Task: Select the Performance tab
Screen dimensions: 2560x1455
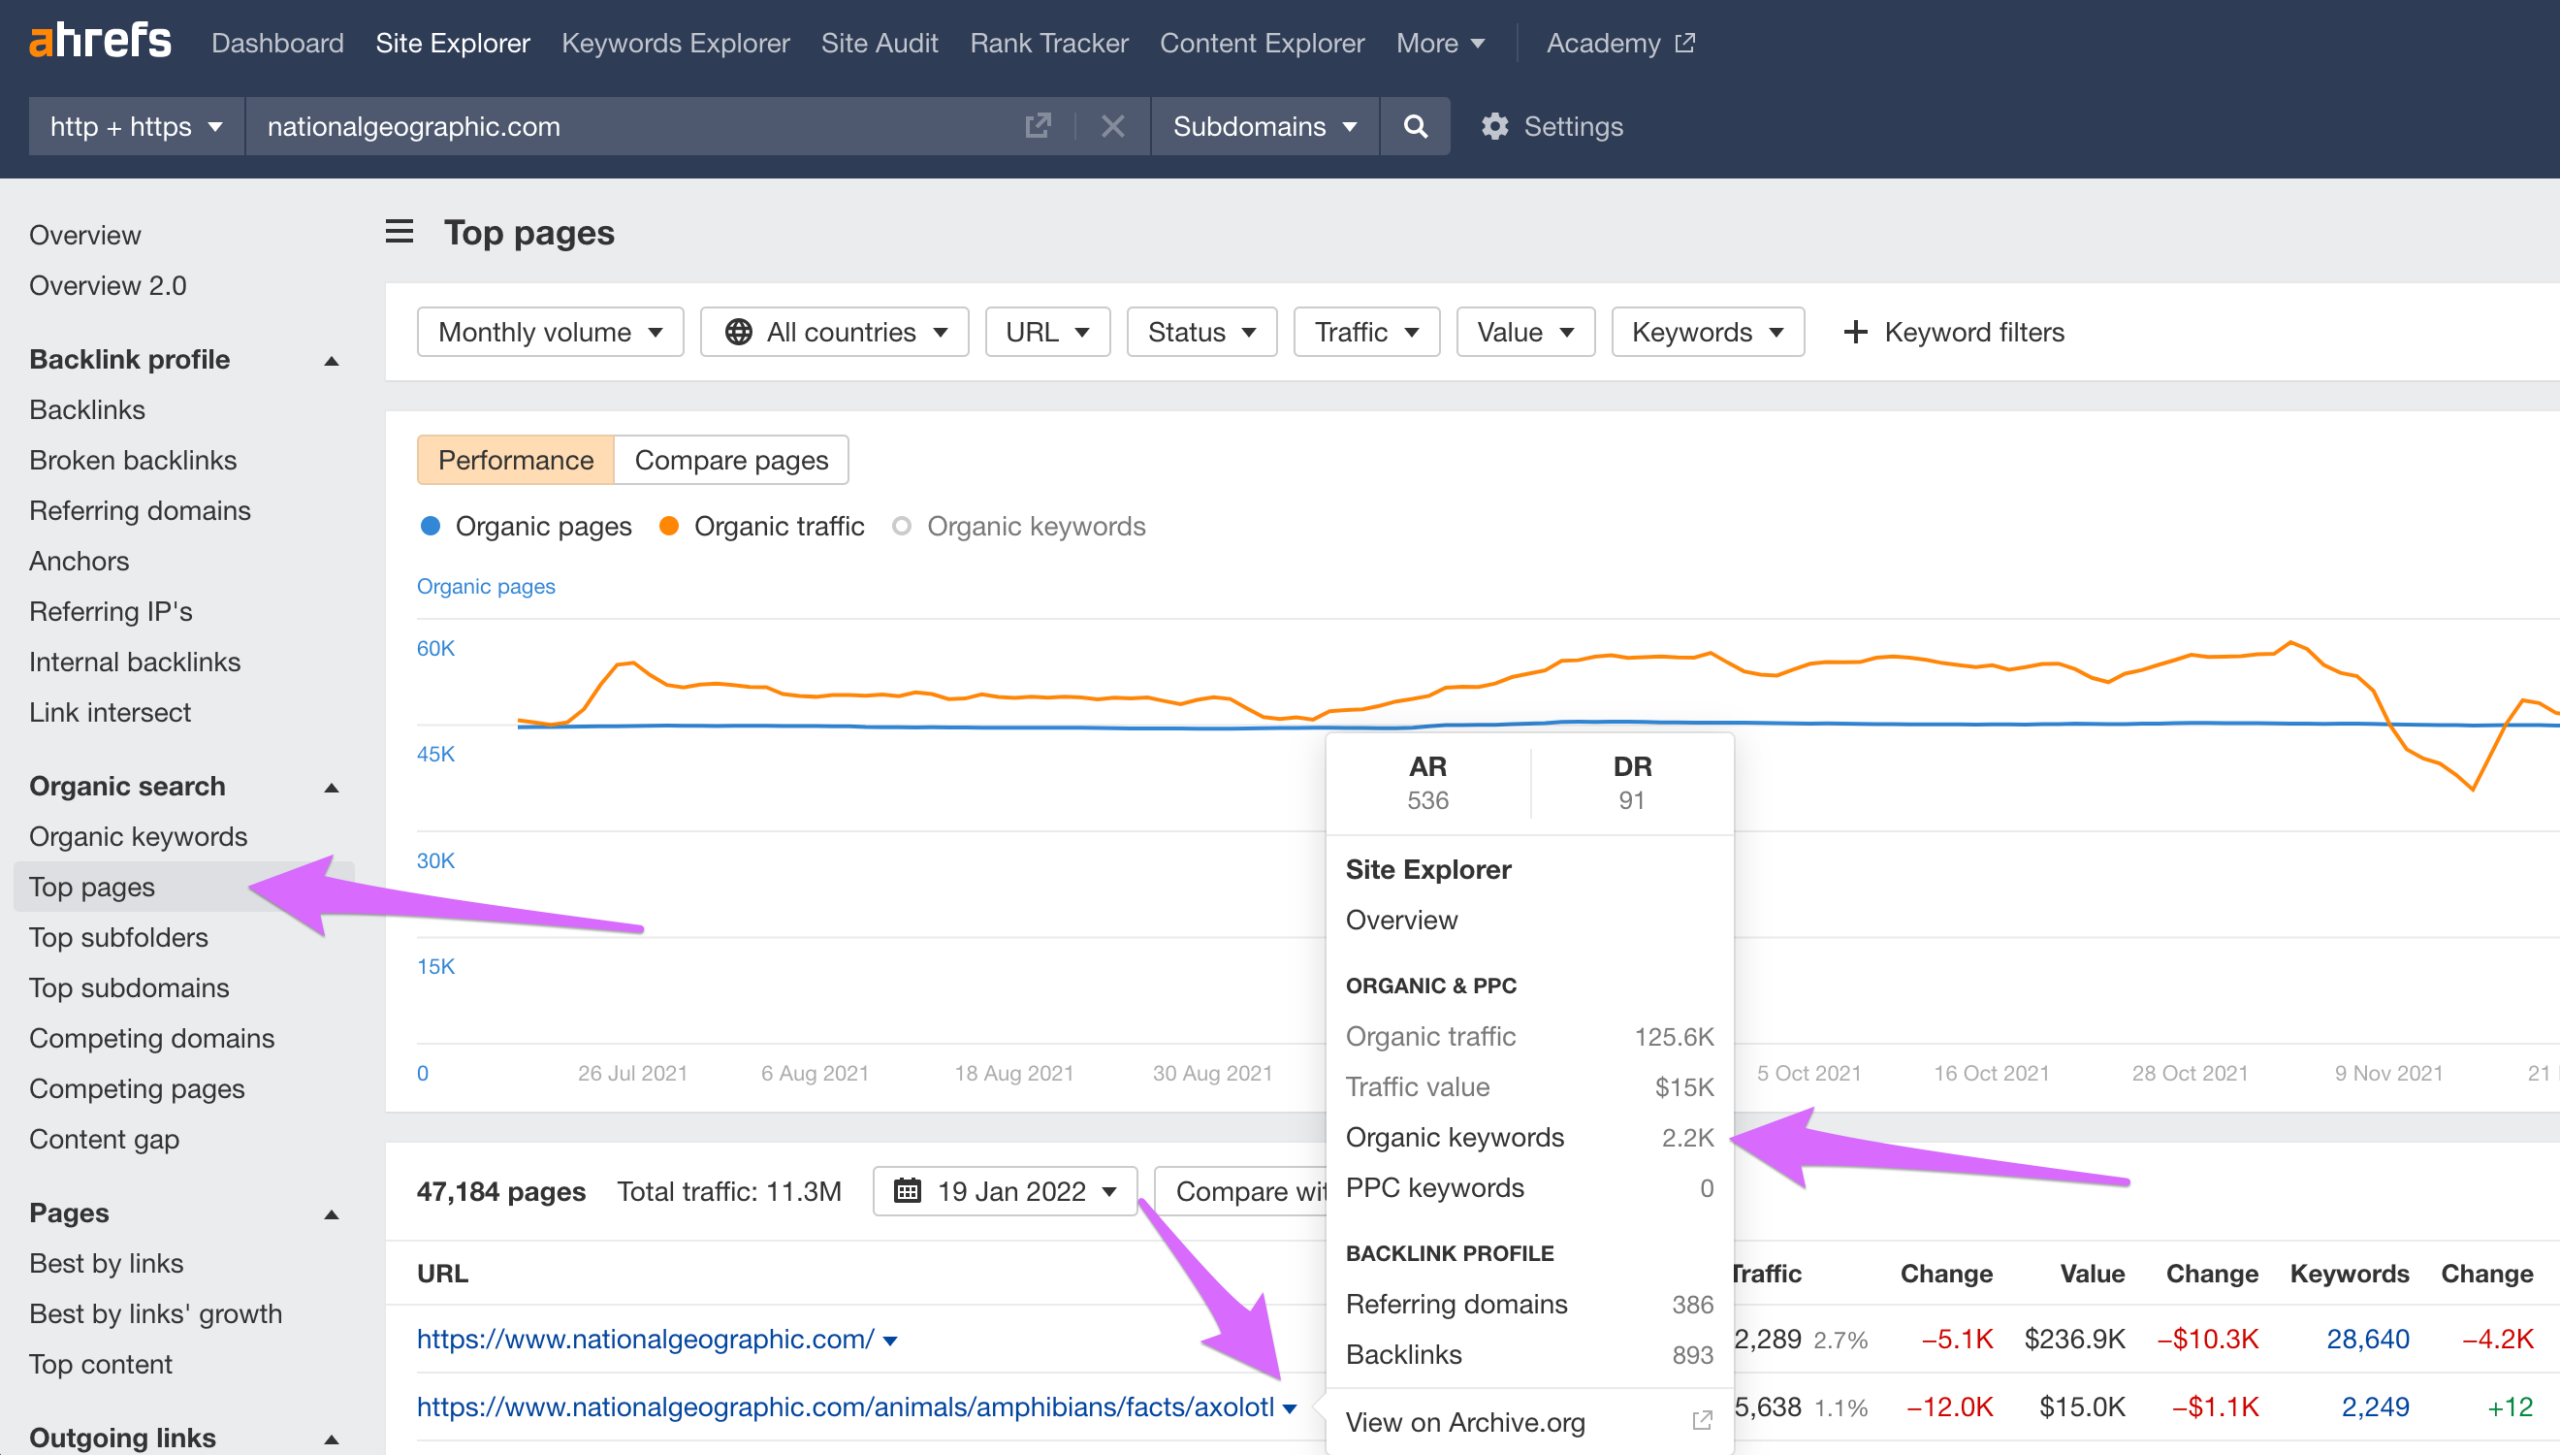Action: (x=515, y=460)
